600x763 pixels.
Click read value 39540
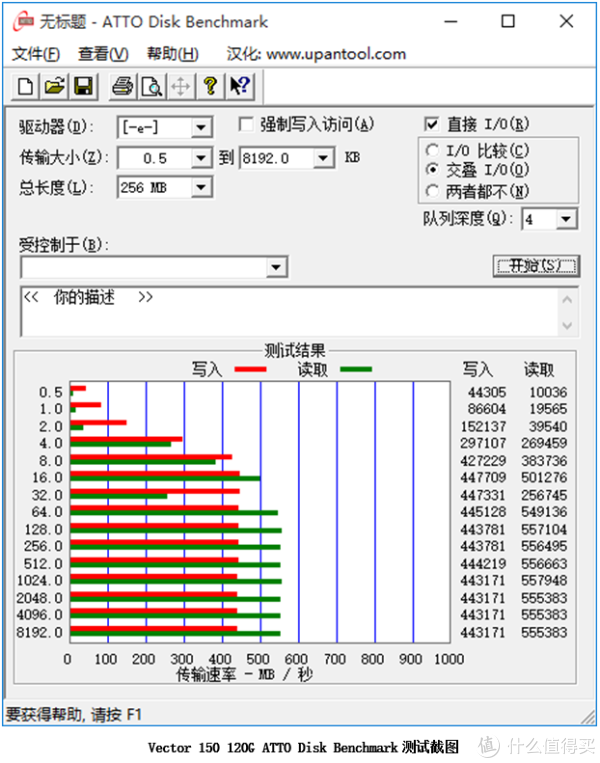pyautogui.click(x=548, y=427)
